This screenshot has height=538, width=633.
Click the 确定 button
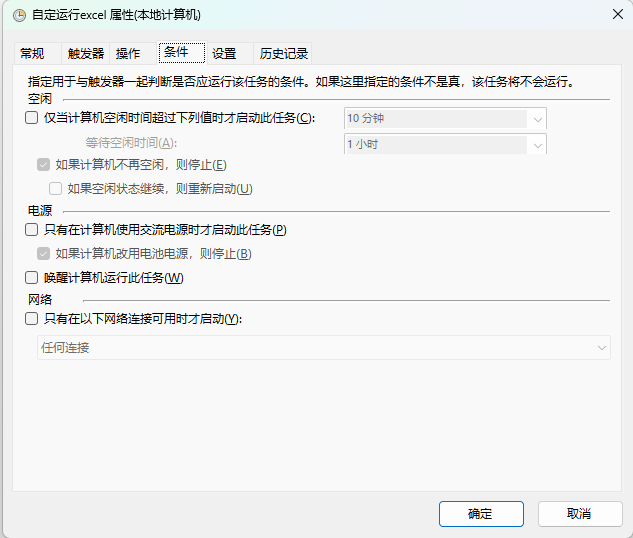[x=481, y=514]
